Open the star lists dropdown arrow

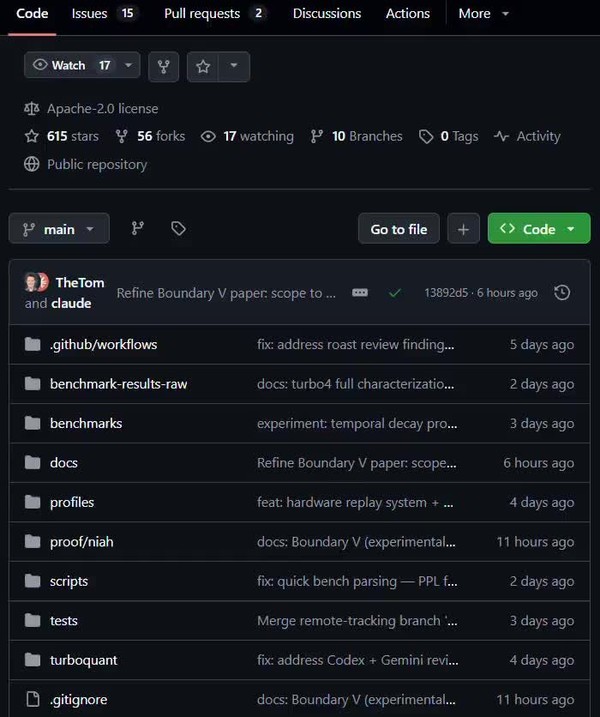[234, 66]
